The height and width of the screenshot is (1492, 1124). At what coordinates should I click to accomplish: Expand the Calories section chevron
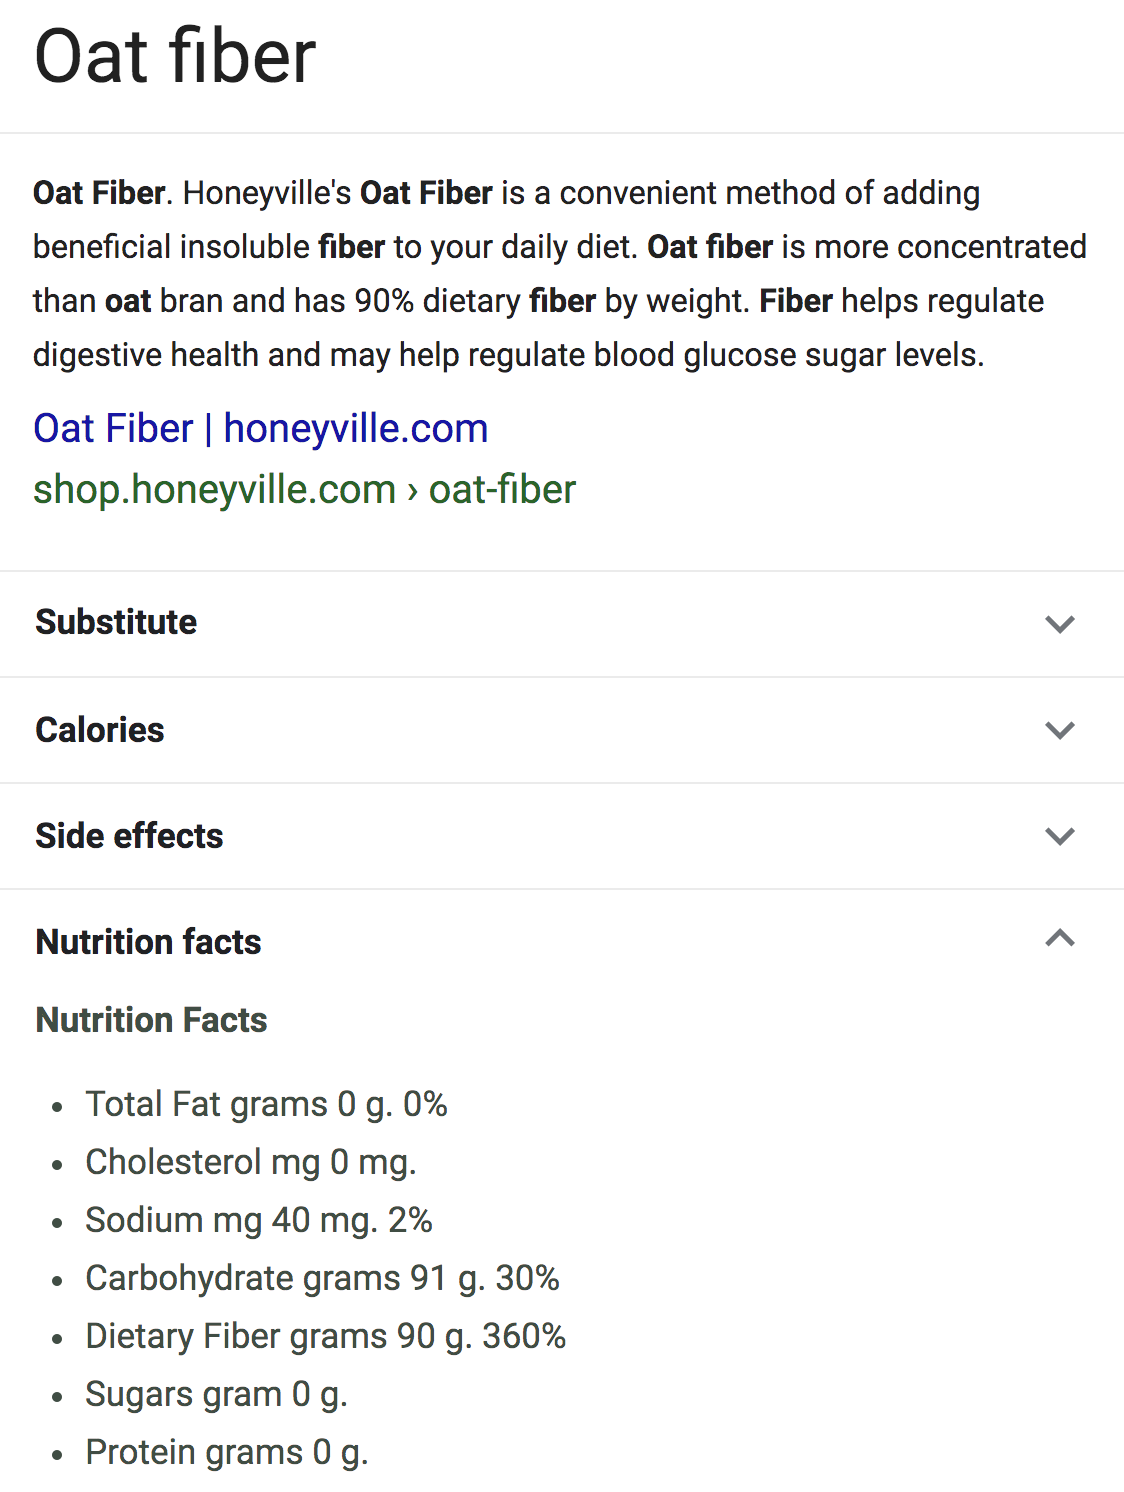[1059, 730]
